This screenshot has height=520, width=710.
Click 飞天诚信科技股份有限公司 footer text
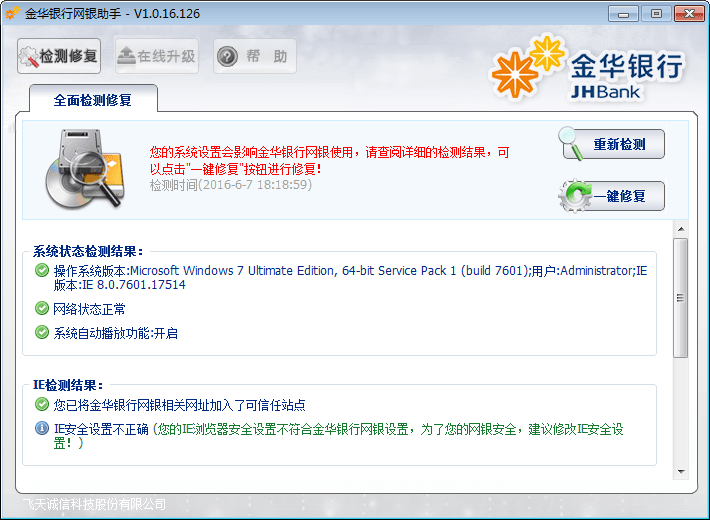tap(94, 504)
